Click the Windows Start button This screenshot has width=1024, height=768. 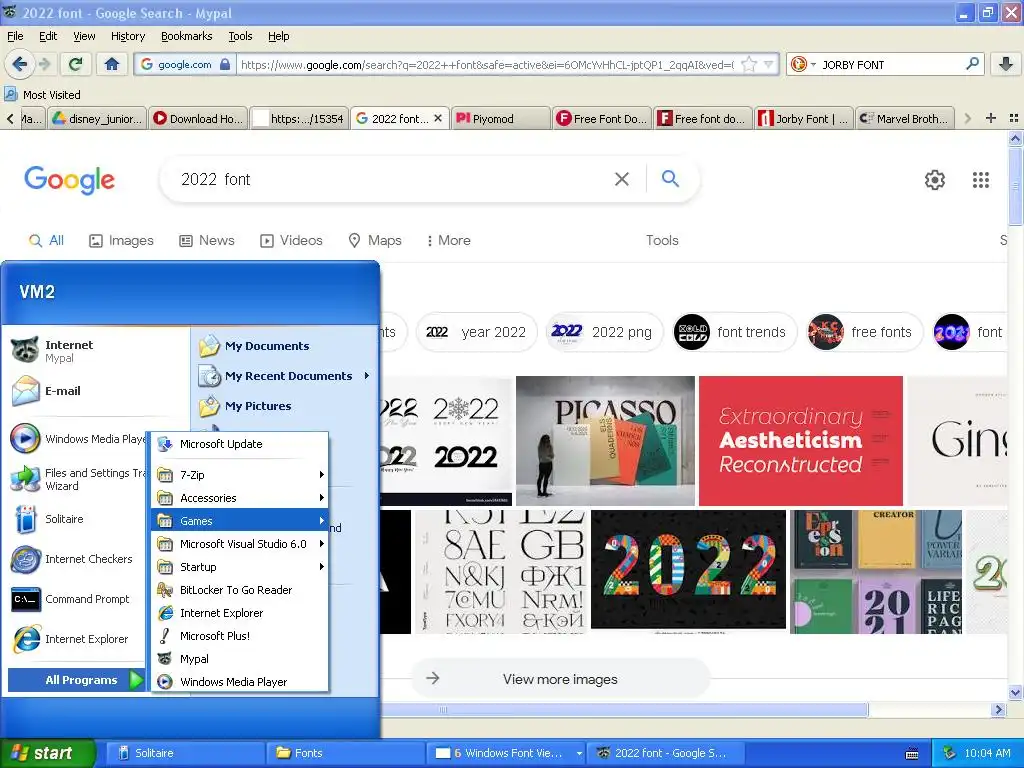point(48,753)
